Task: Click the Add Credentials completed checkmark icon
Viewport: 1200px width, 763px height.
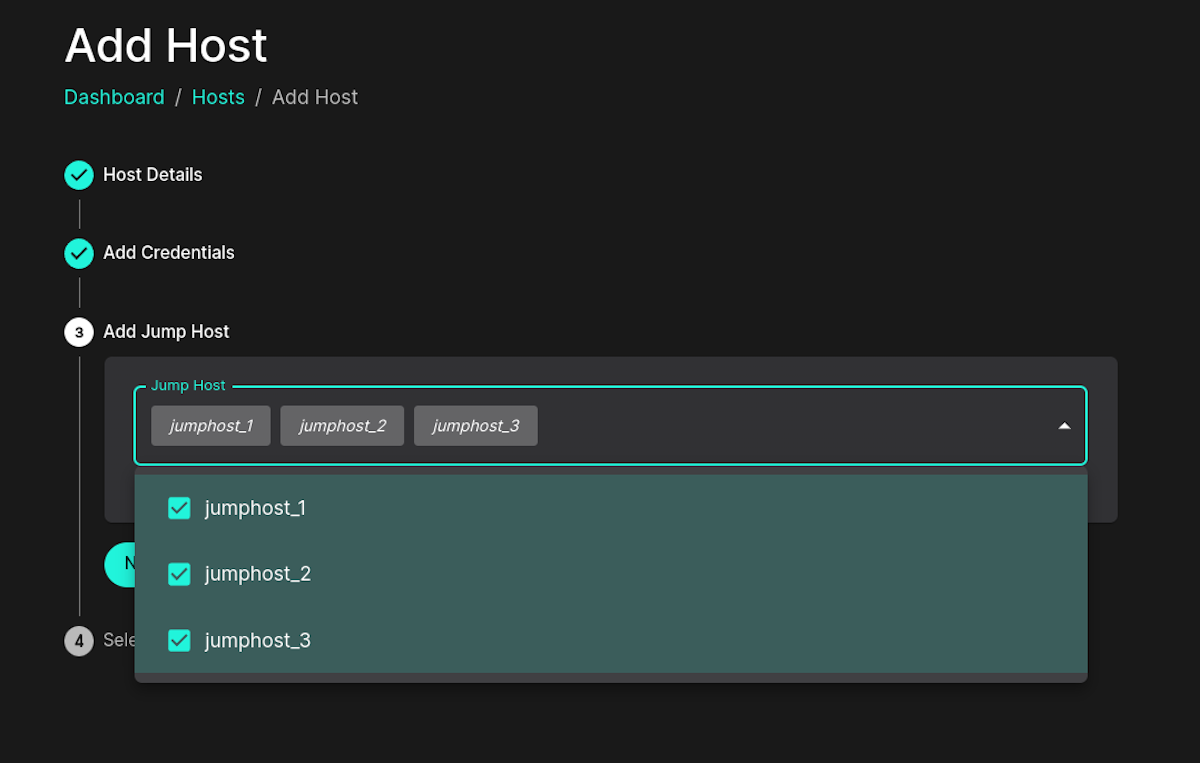Action: point(78,253)
